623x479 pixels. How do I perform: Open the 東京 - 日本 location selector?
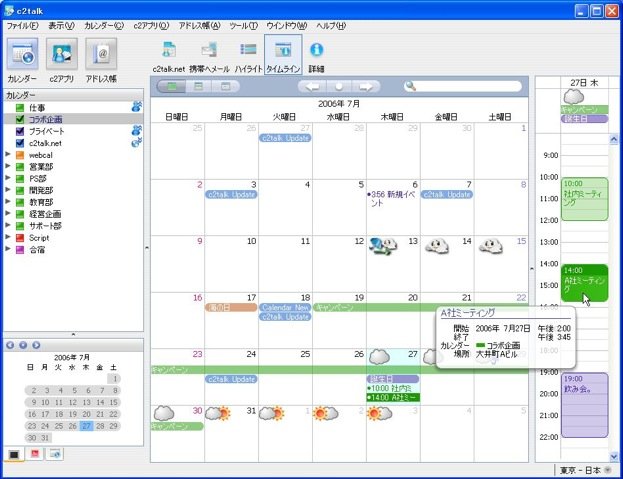tap(586, 470)
